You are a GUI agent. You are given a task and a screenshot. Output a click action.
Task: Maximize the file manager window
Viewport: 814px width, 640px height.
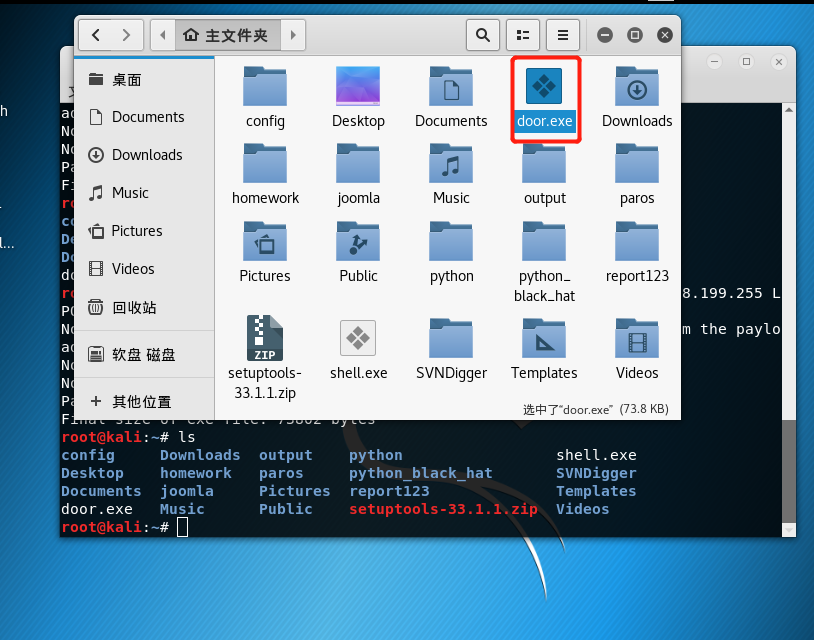634,35
